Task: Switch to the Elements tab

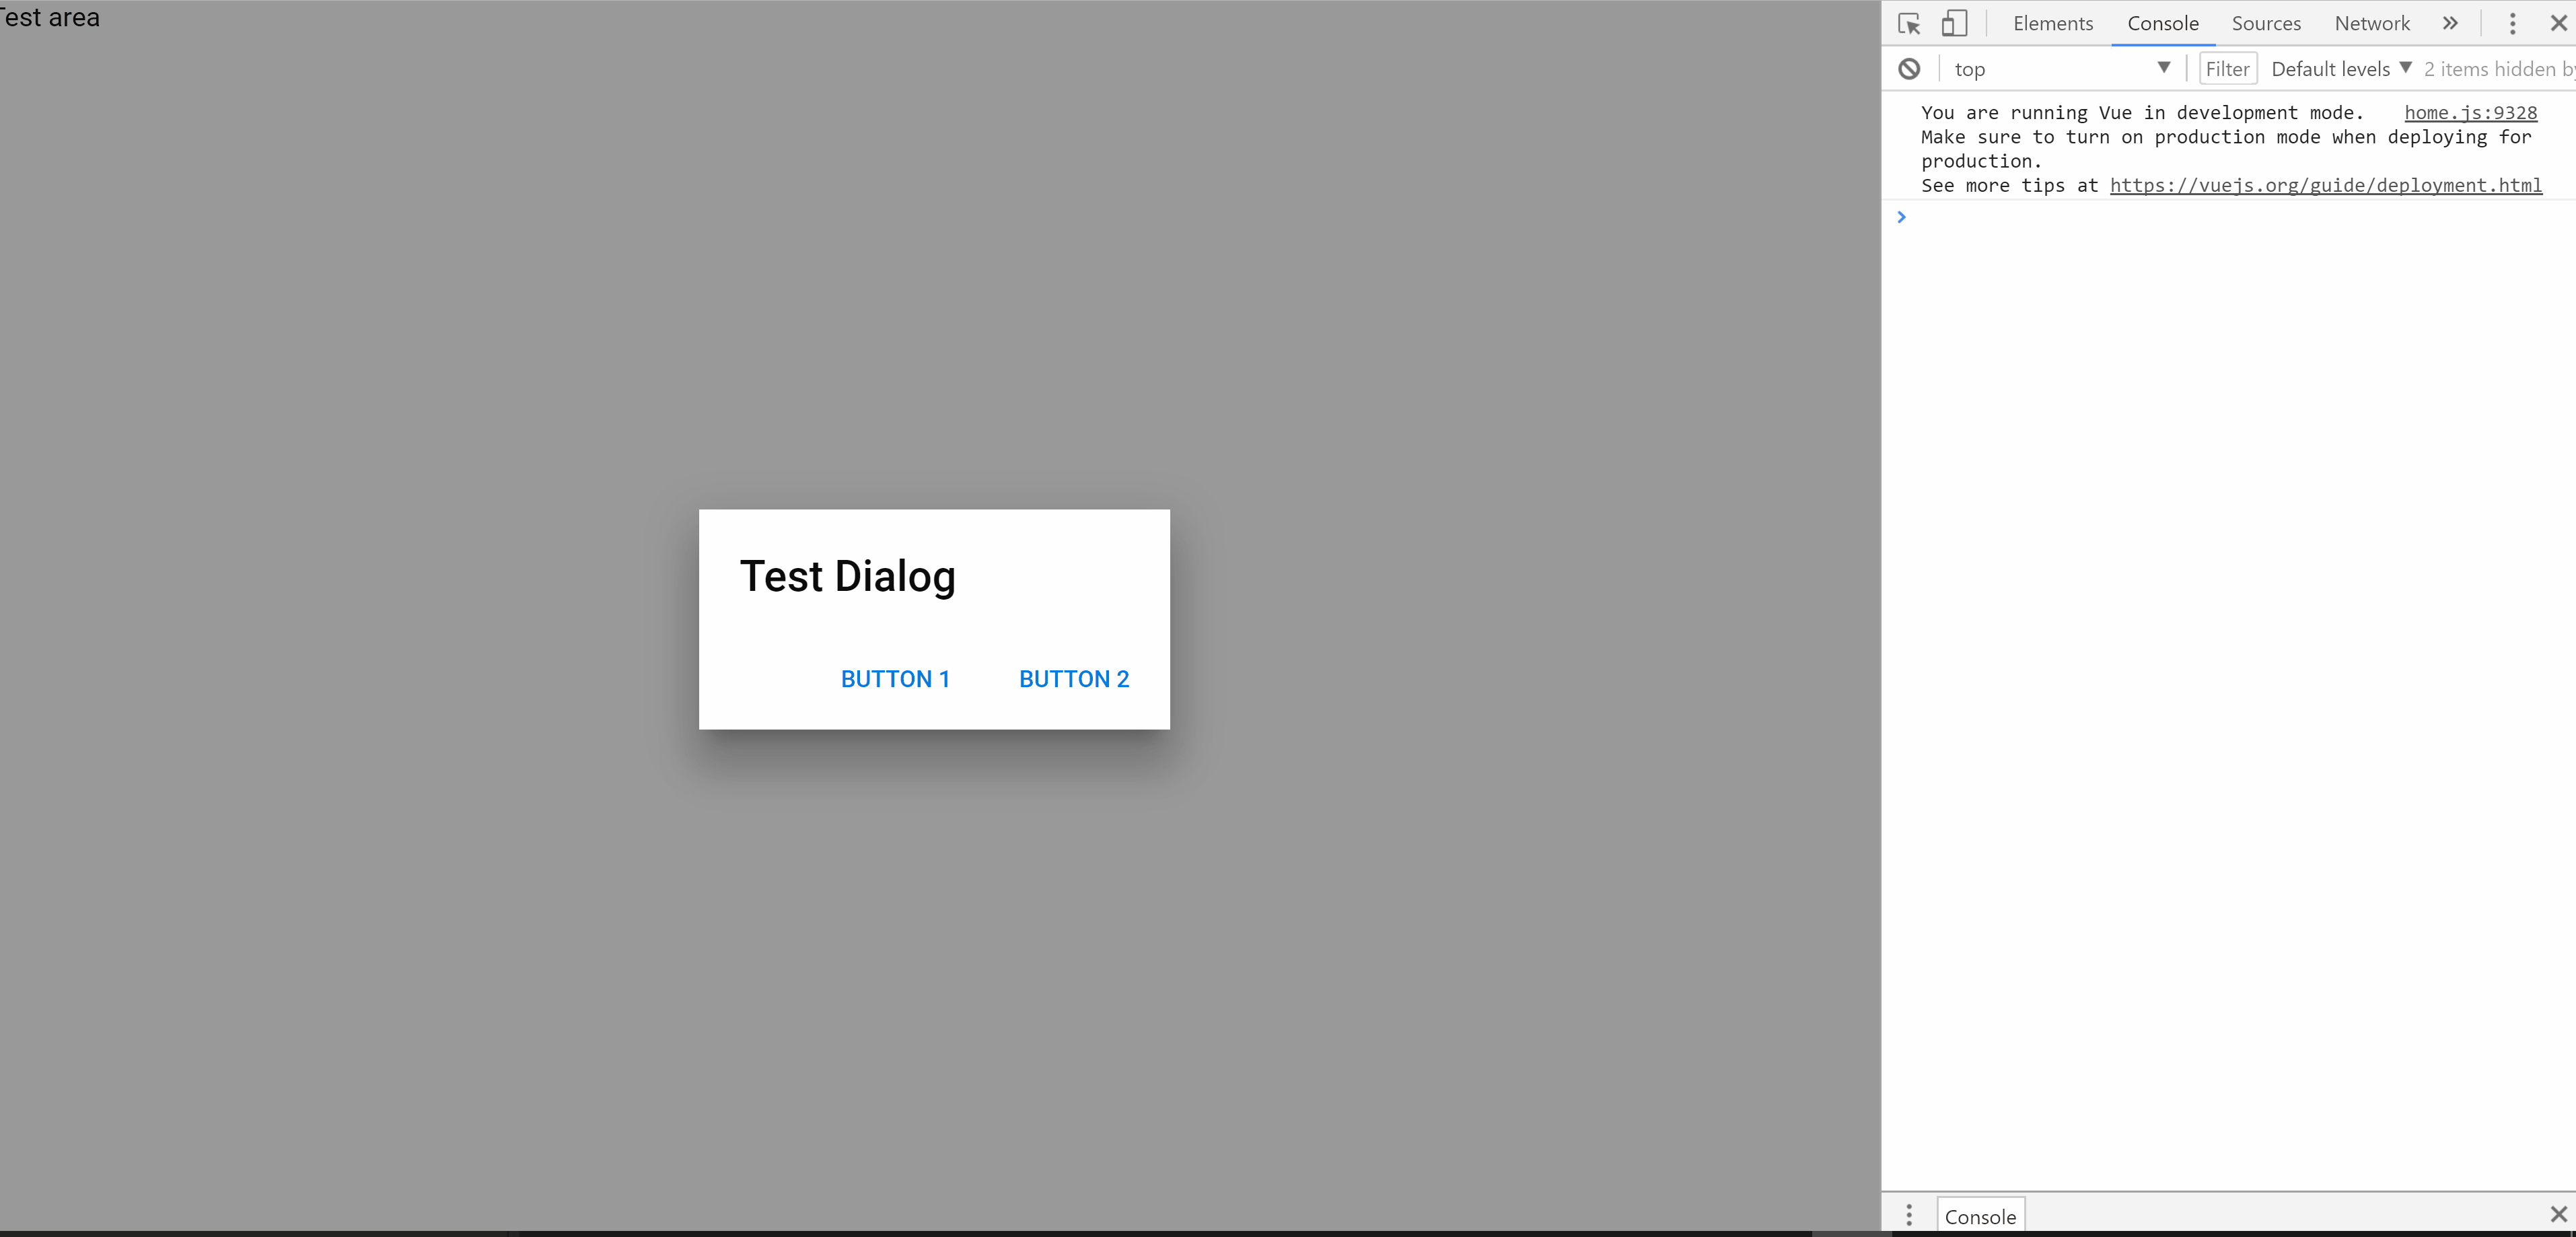Action: [x=2052, y=22]
